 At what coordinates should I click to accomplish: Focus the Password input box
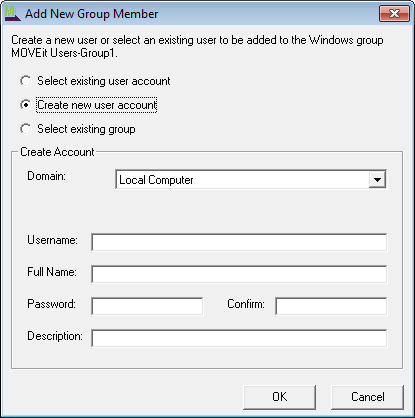point(147,306)
